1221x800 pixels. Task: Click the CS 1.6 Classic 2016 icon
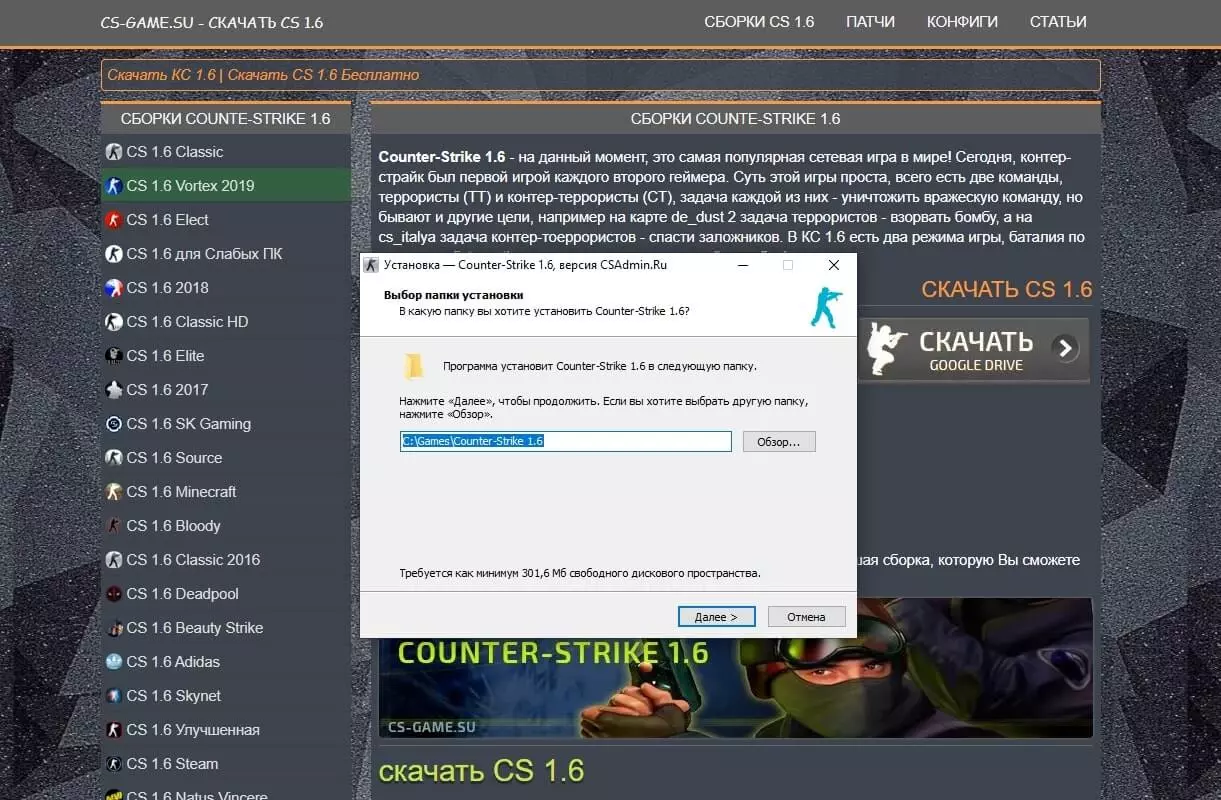tap(113, 560)
